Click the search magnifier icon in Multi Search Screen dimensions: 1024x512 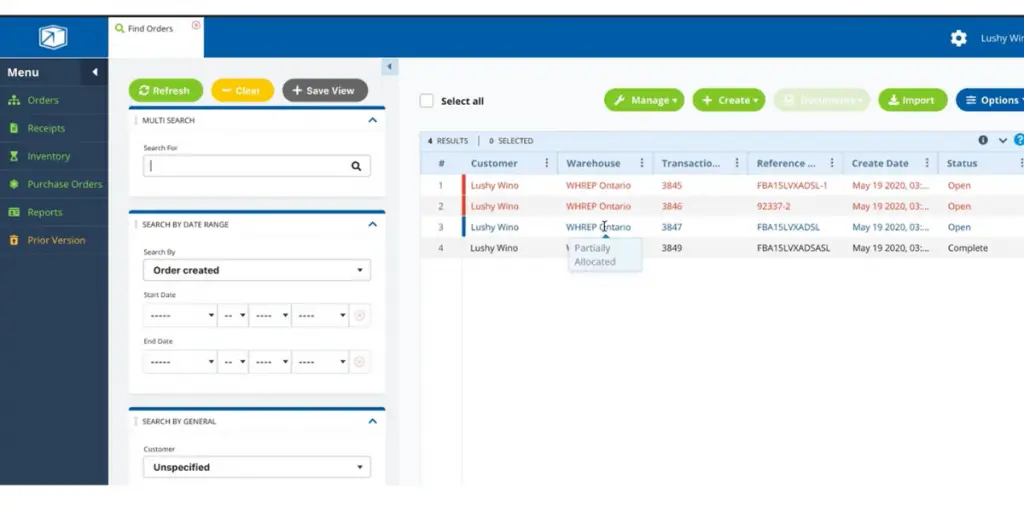click(356, 167)
